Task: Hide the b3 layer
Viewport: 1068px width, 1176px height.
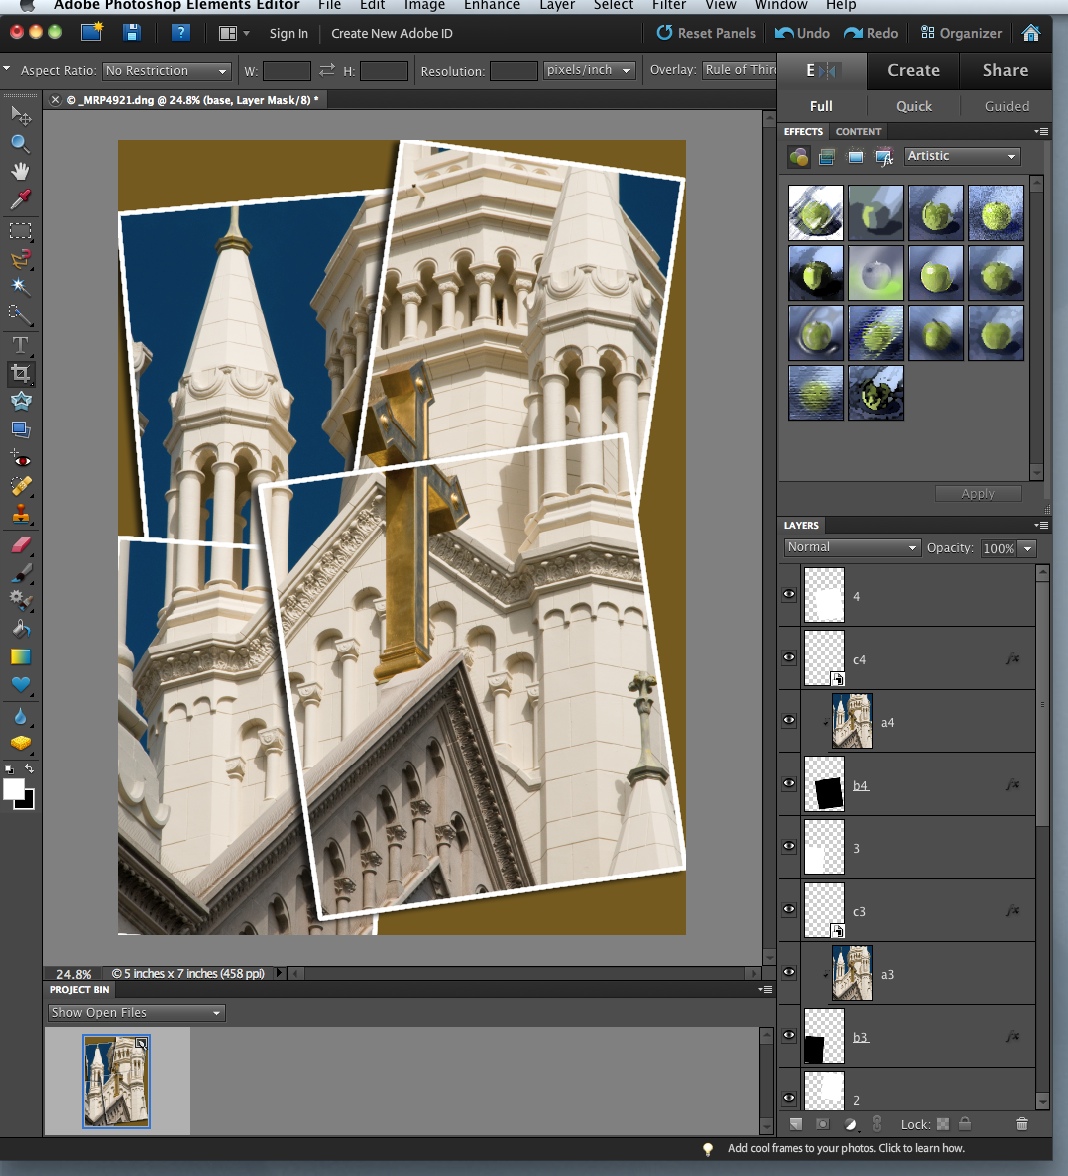Action: 789,1036
